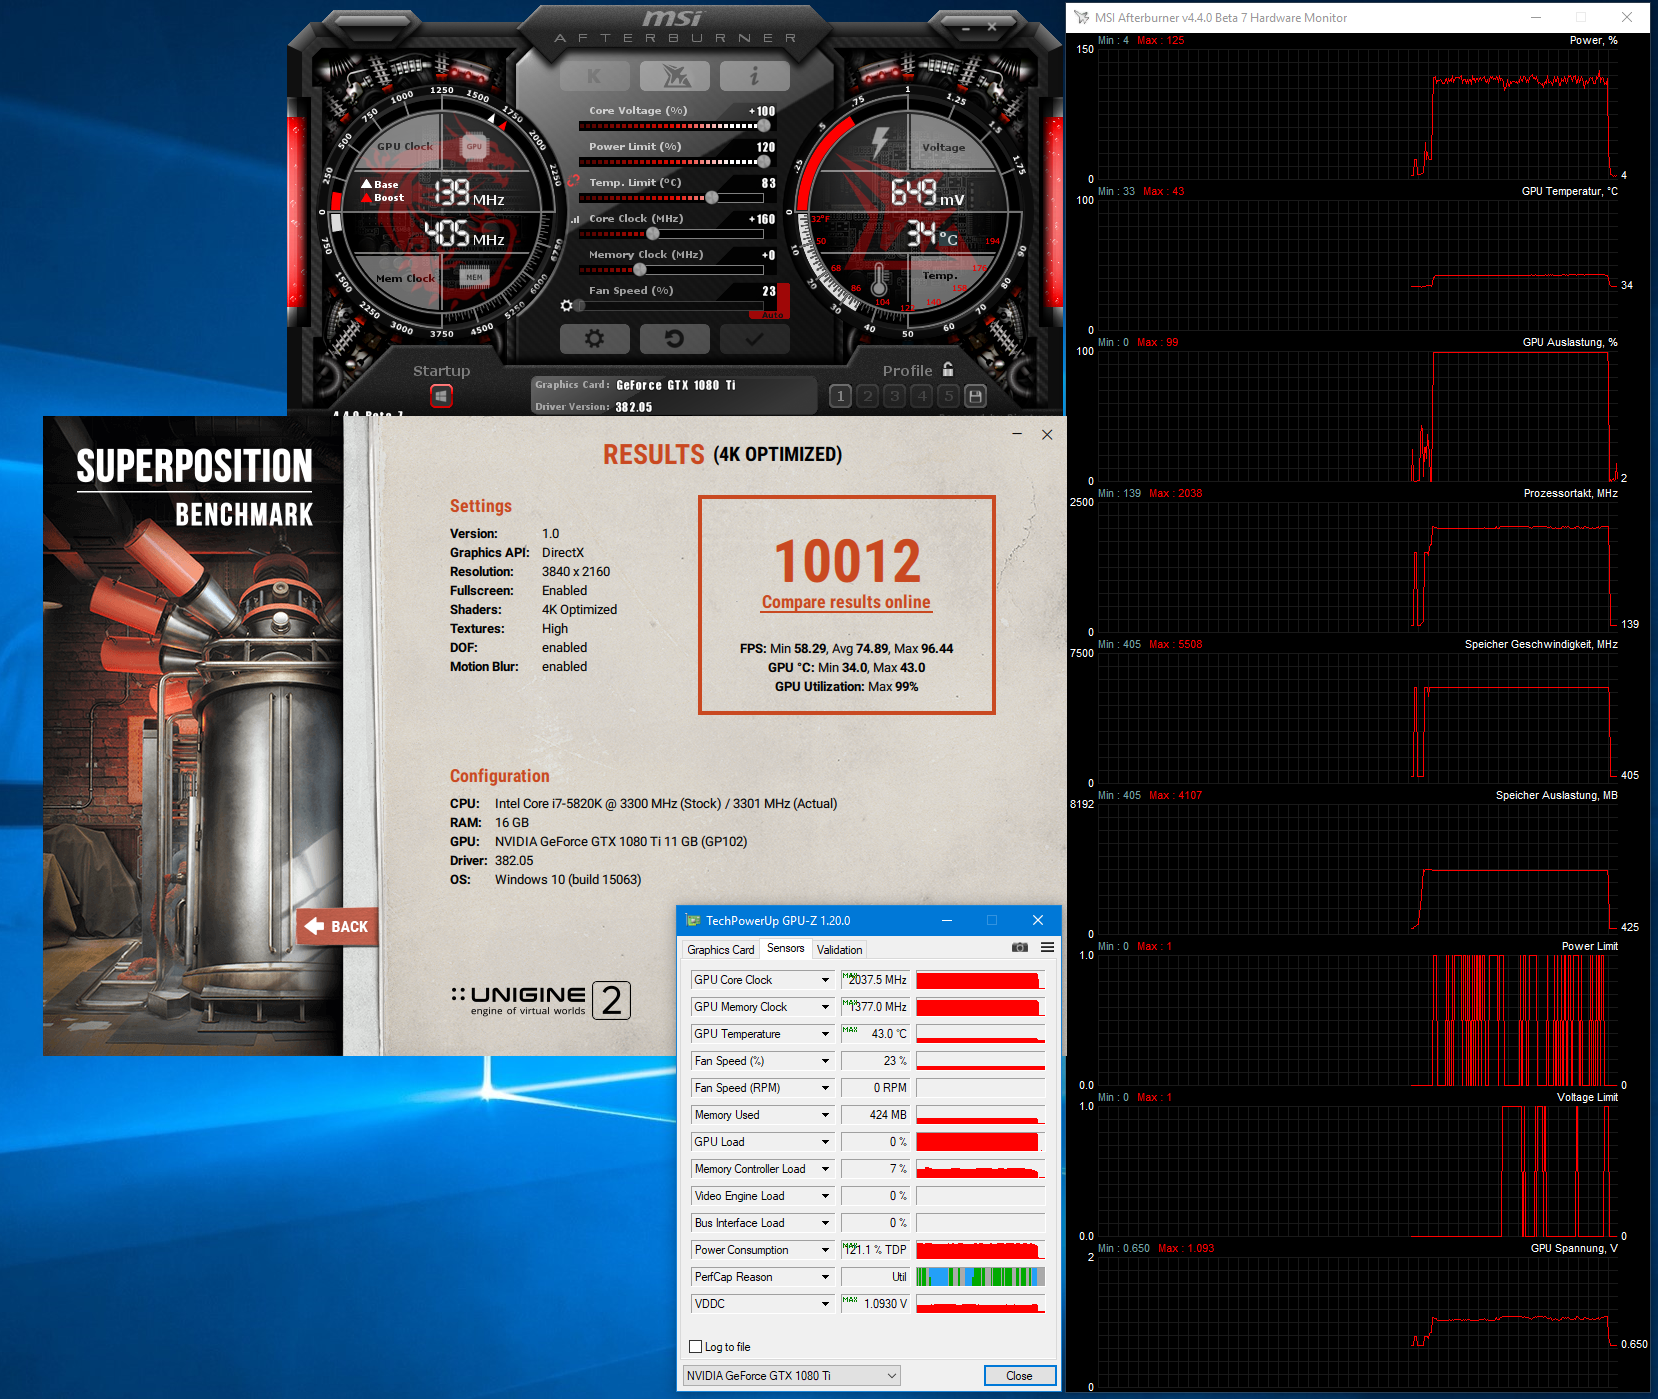Open Afterburner settings with the gear button
This screenshot has height=1399, width=1658.
595,339
